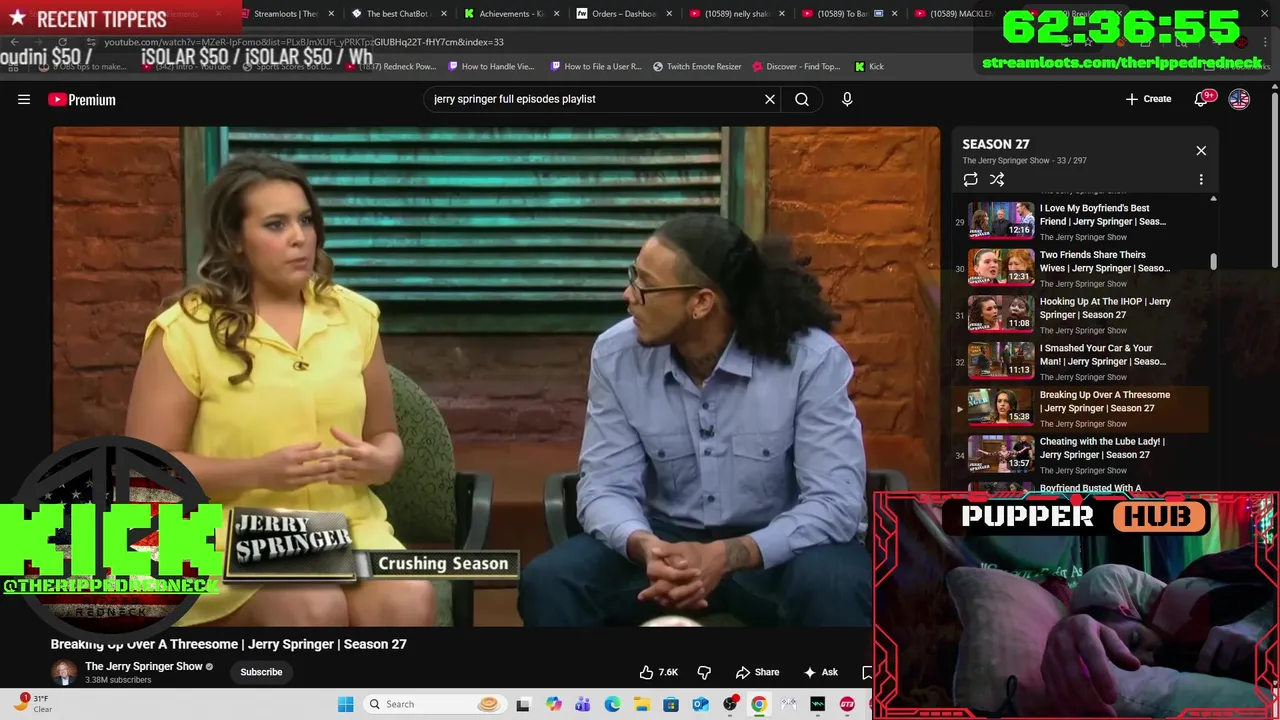
Task: Start voice search with the microphone
Action: [847, 99]
